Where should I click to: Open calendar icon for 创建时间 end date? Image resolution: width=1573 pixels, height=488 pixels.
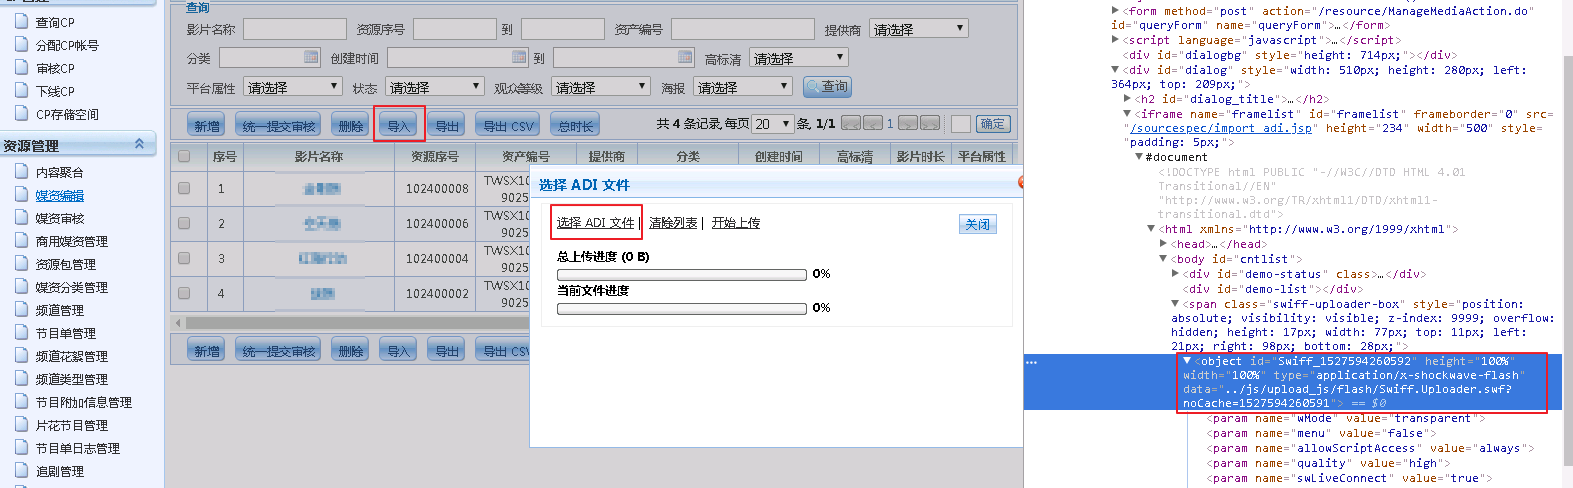tap(685, 58)
